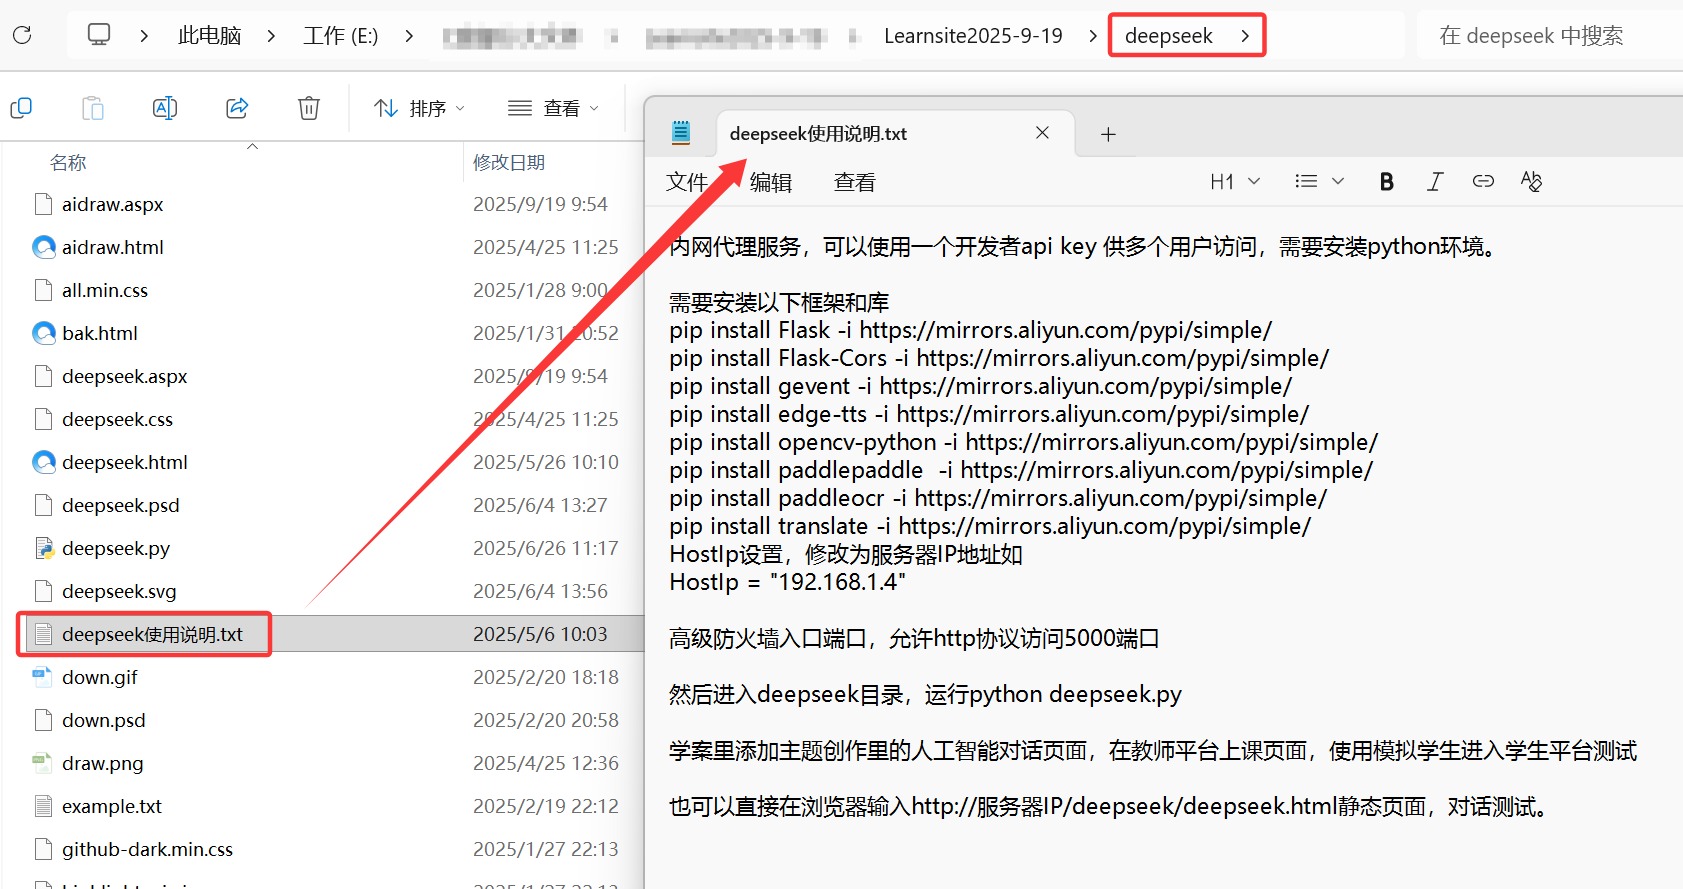Close the deepseek使用说明.txt tab
Image resolution: width=1683 pixels, height=889 pixels.
click(x=1042, y=133)
